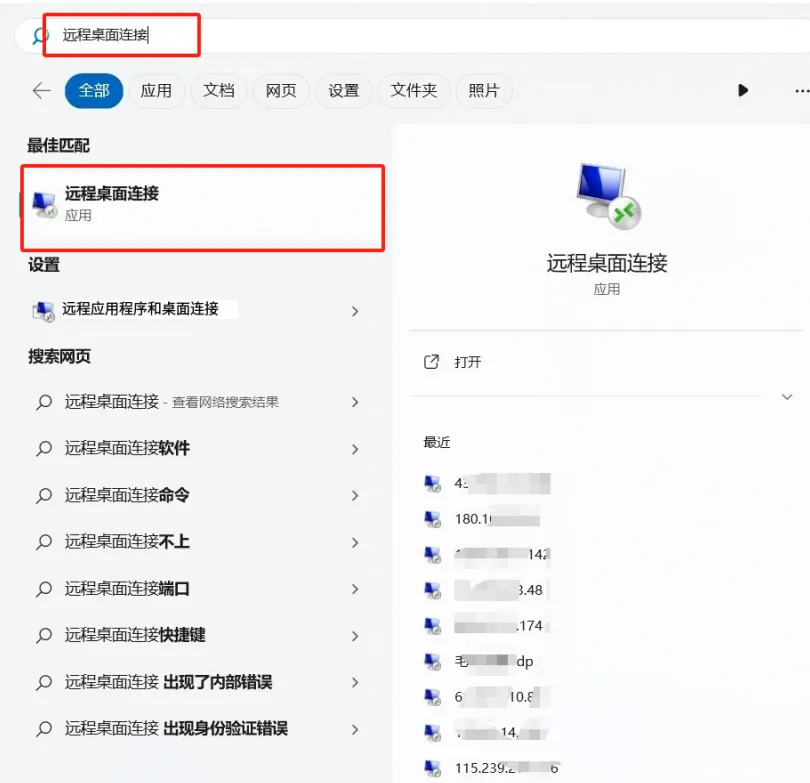Open web result 远程桌面连接 - 查看网络搜索结果
This screenshot has width=810, height=783.
pyautogui.click(x=196, y=402)
